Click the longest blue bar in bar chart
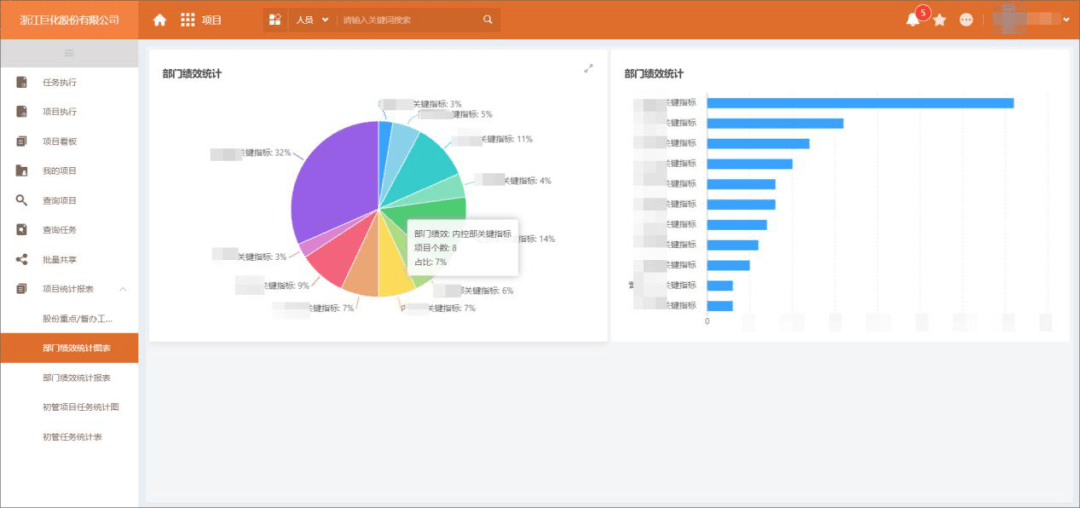Viewport: 1080px width, 508px height. [860, 103]
